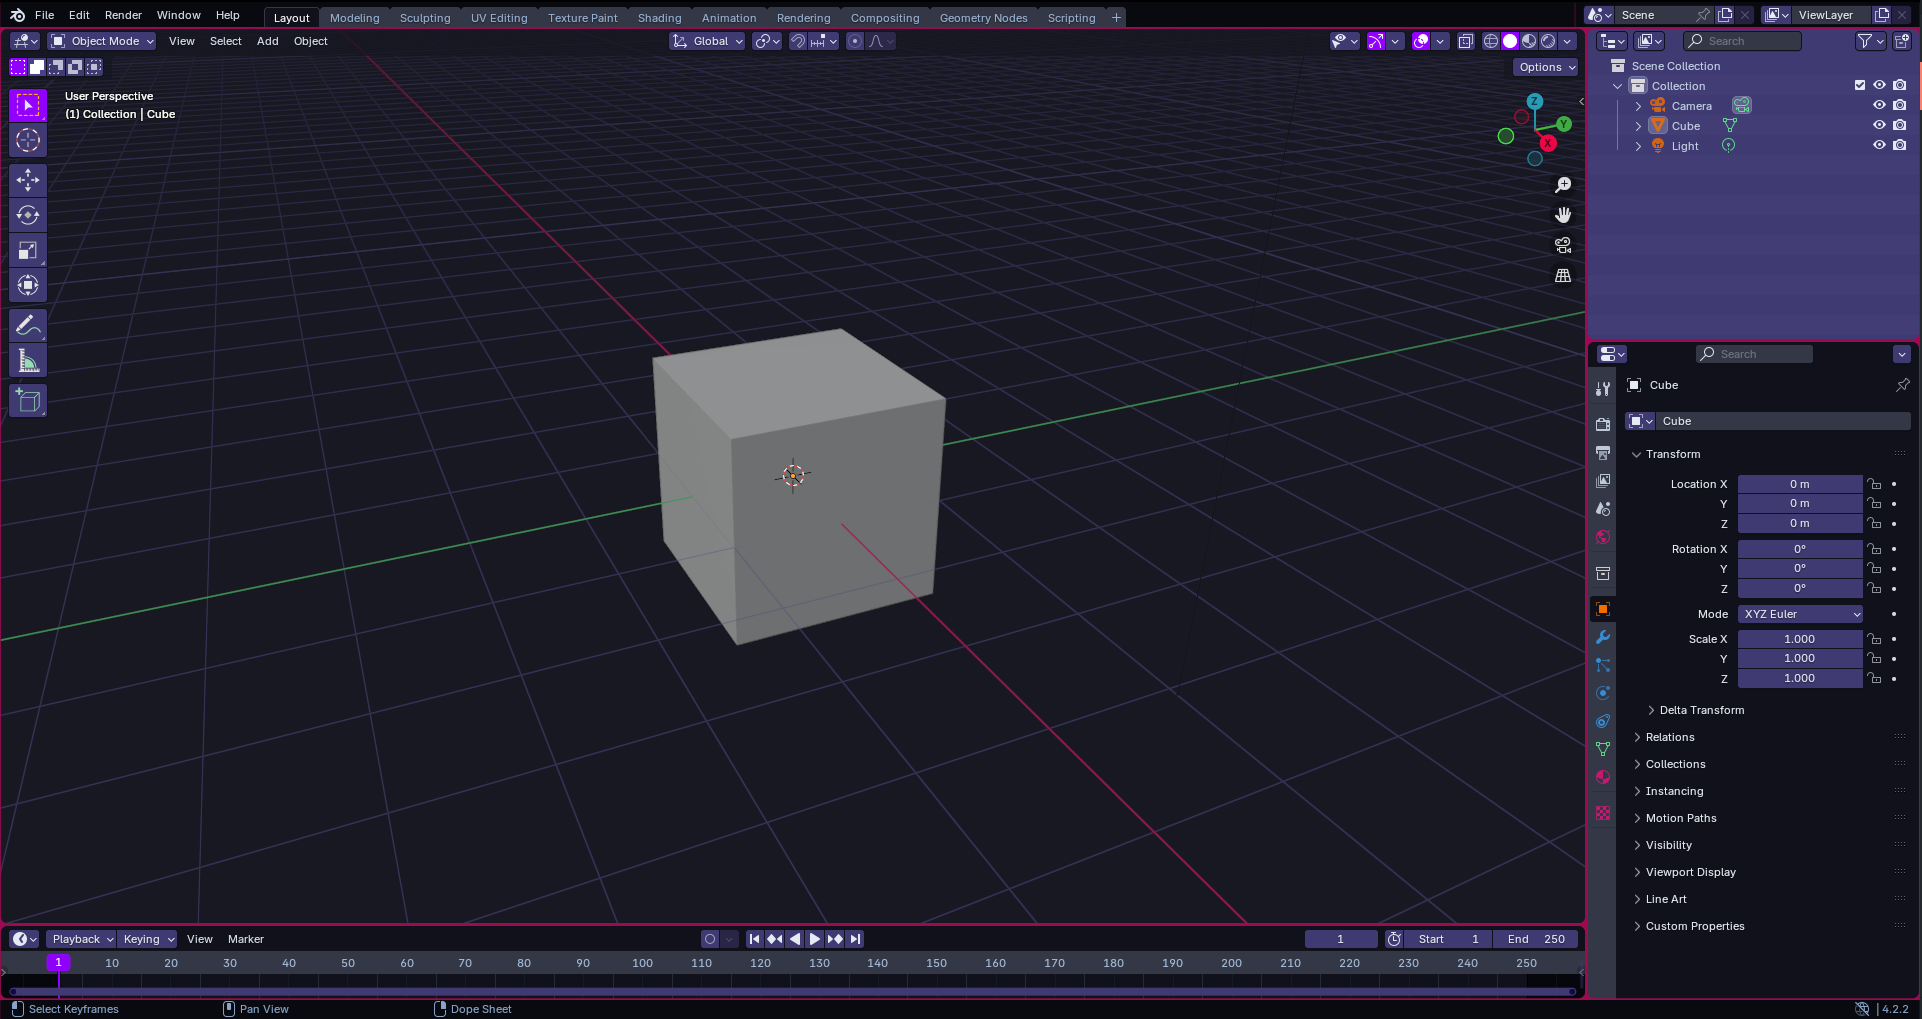The width and height of the screenshot is (1922, 1019).
Task: Hide the Cube in viewport via eye icon
Action: click(1879, 125)
